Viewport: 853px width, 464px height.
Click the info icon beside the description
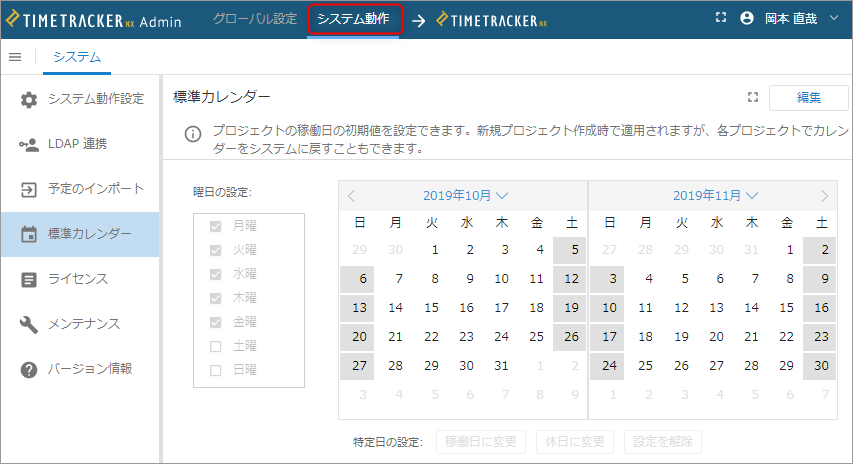pyautogui.click(x=193, y=134)
